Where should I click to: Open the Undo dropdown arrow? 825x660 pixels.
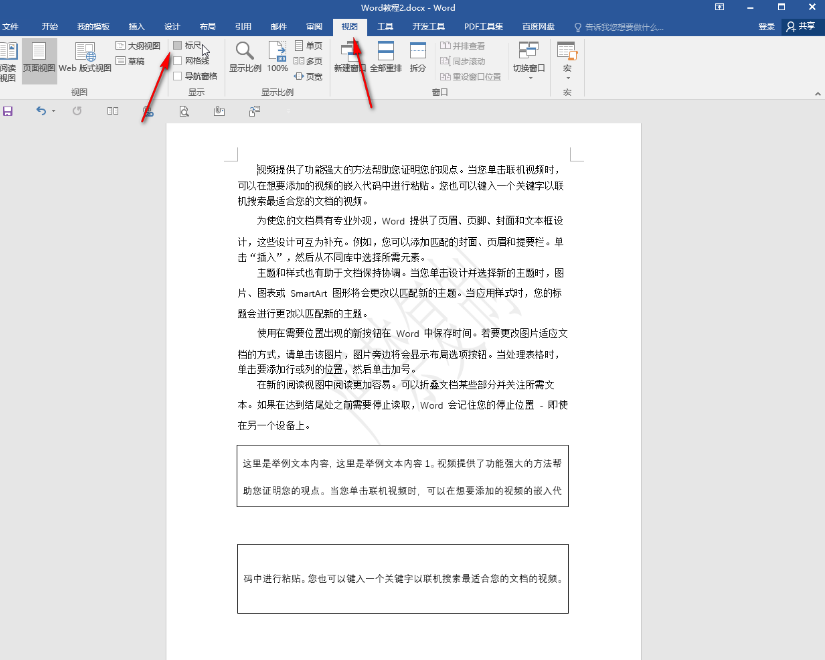[x=56, y=112]
